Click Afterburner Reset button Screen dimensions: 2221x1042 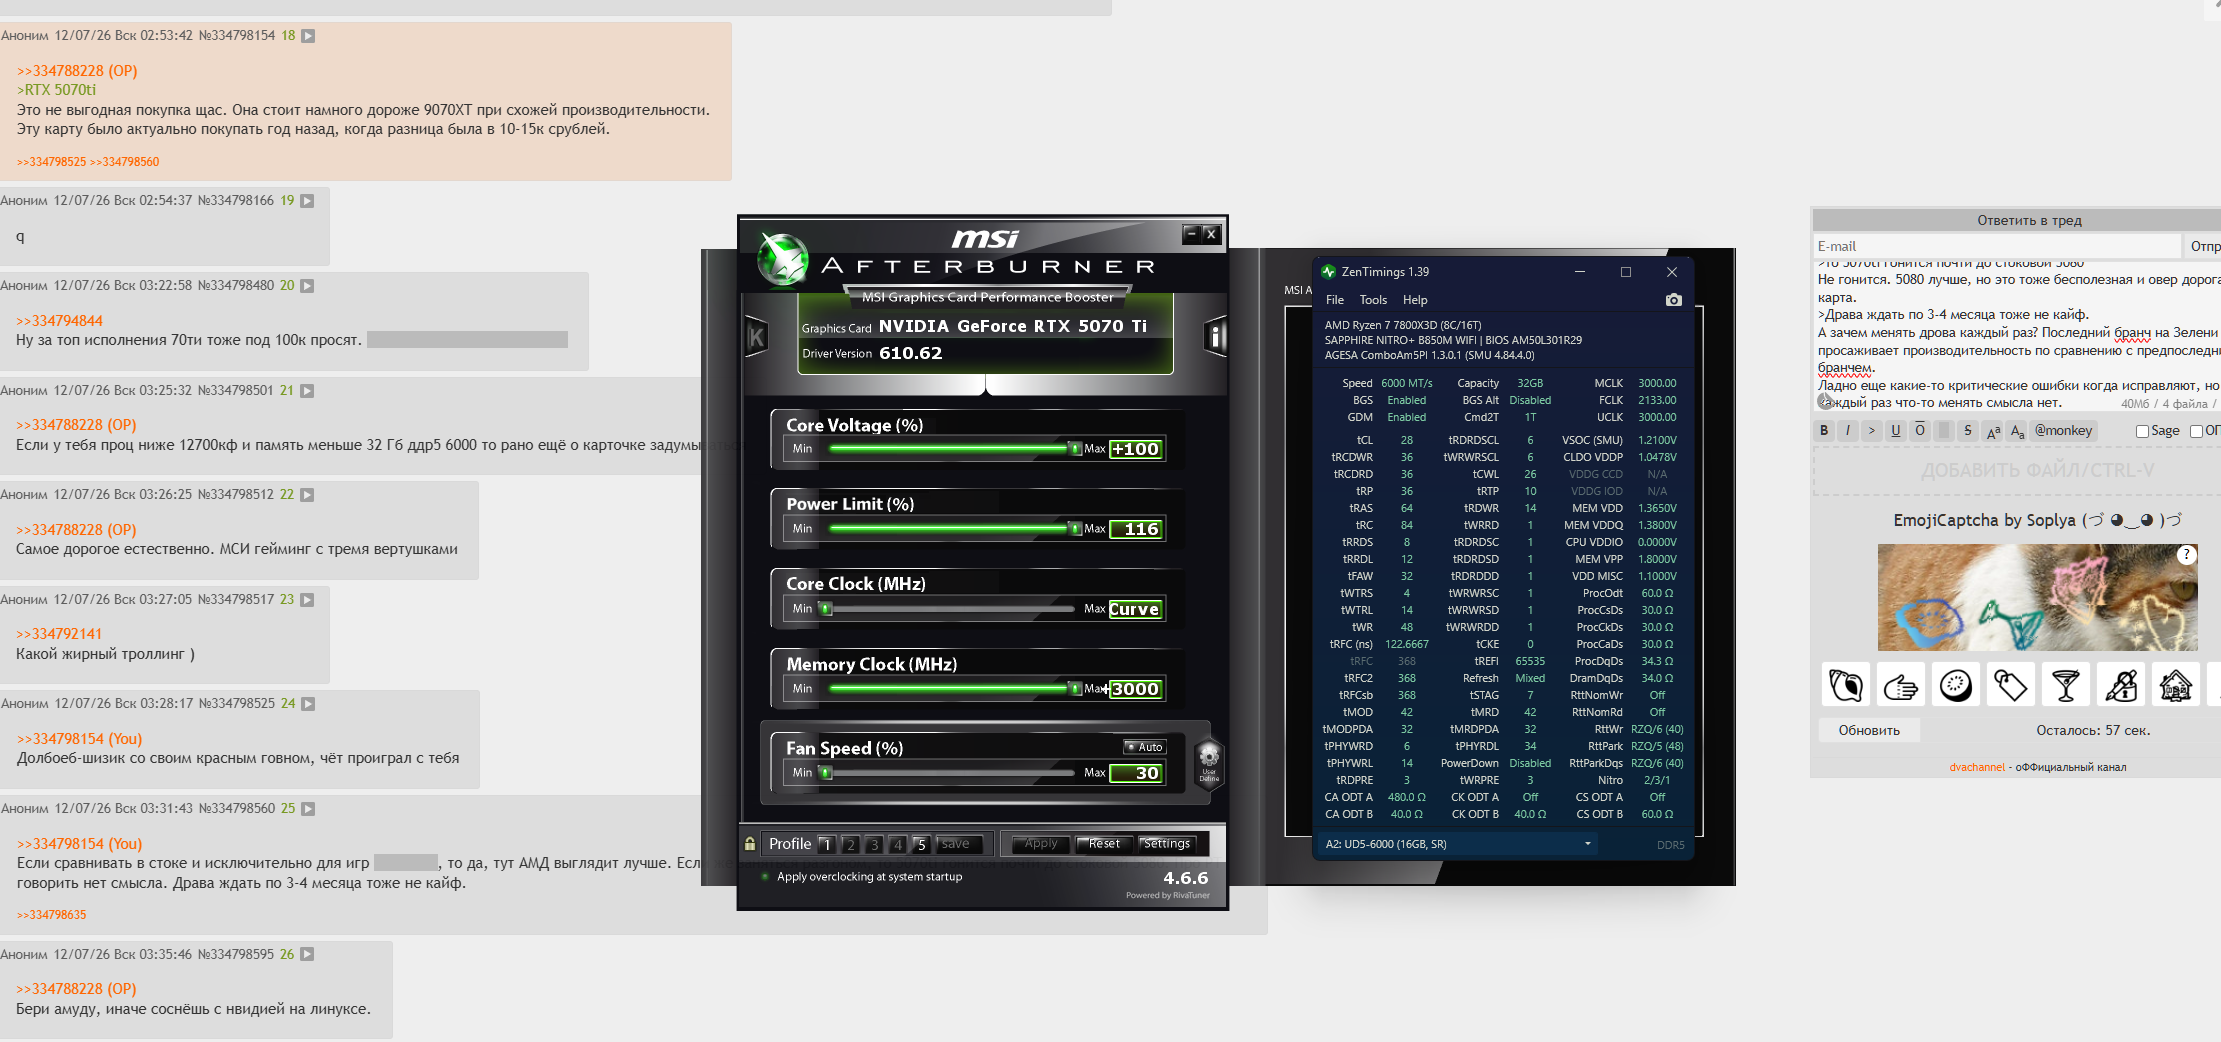tap(1104, 844)
